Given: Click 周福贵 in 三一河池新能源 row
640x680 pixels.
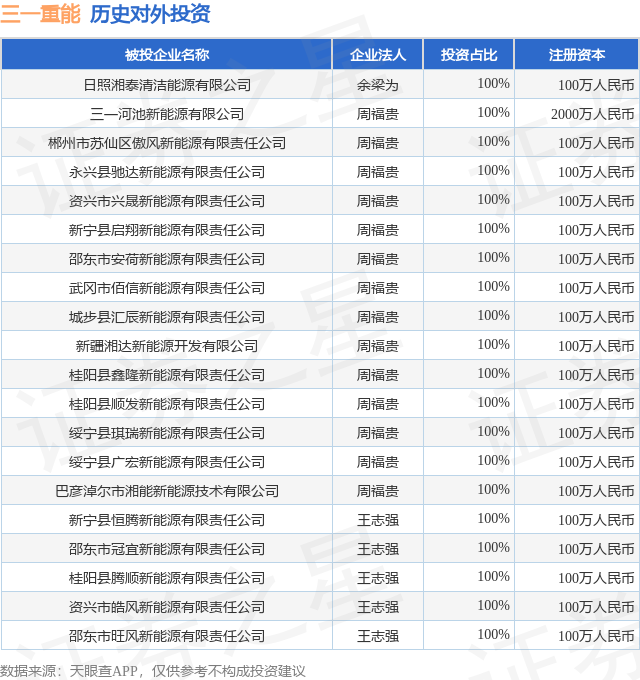Looking at the screenshot, I should click(x=378, y=114).
